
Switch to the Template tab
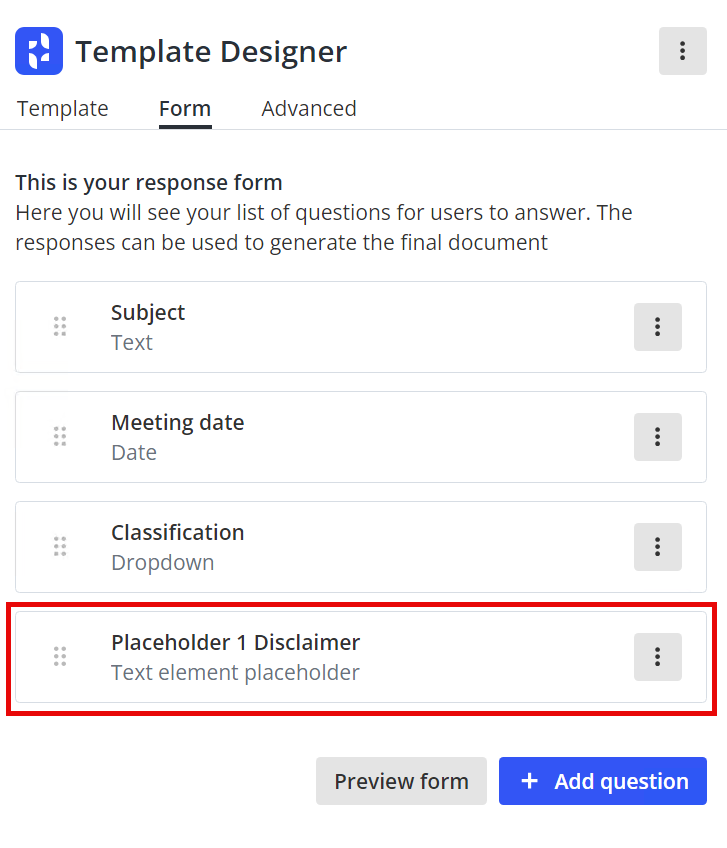[x=62, y=108]
